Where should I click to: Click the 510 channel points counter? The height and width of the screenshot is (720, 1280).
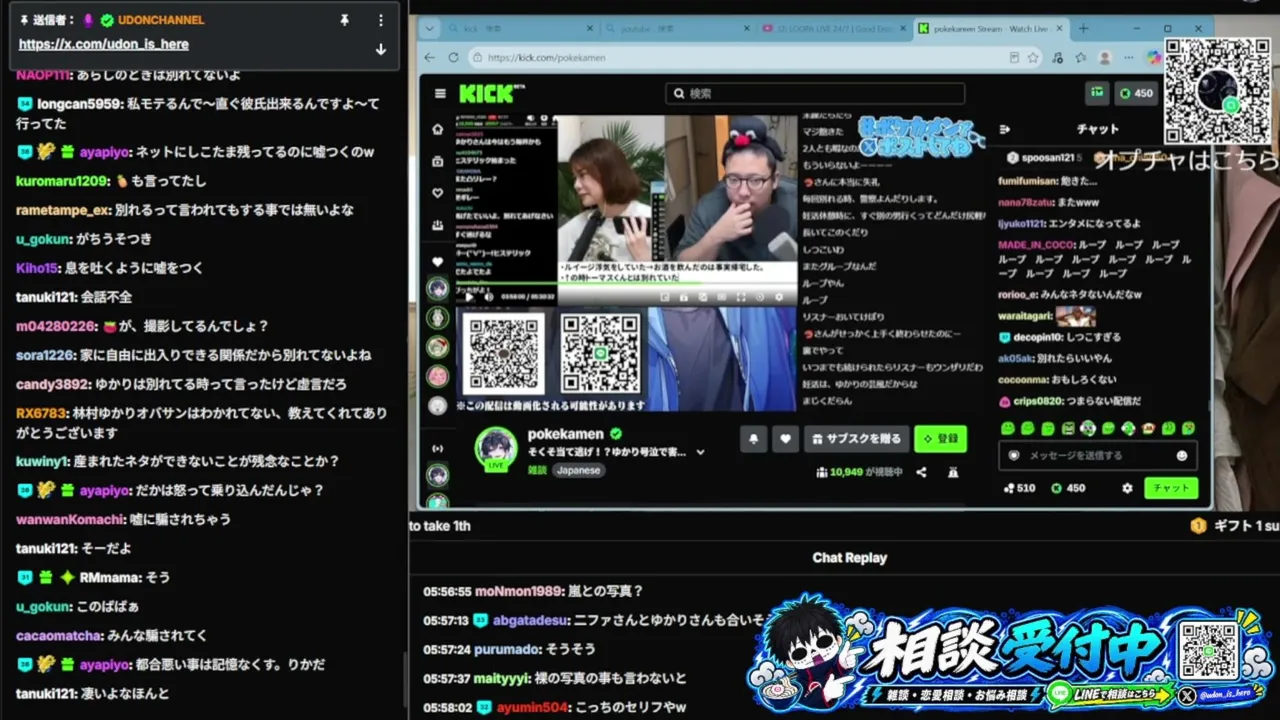click(1019, 488)
